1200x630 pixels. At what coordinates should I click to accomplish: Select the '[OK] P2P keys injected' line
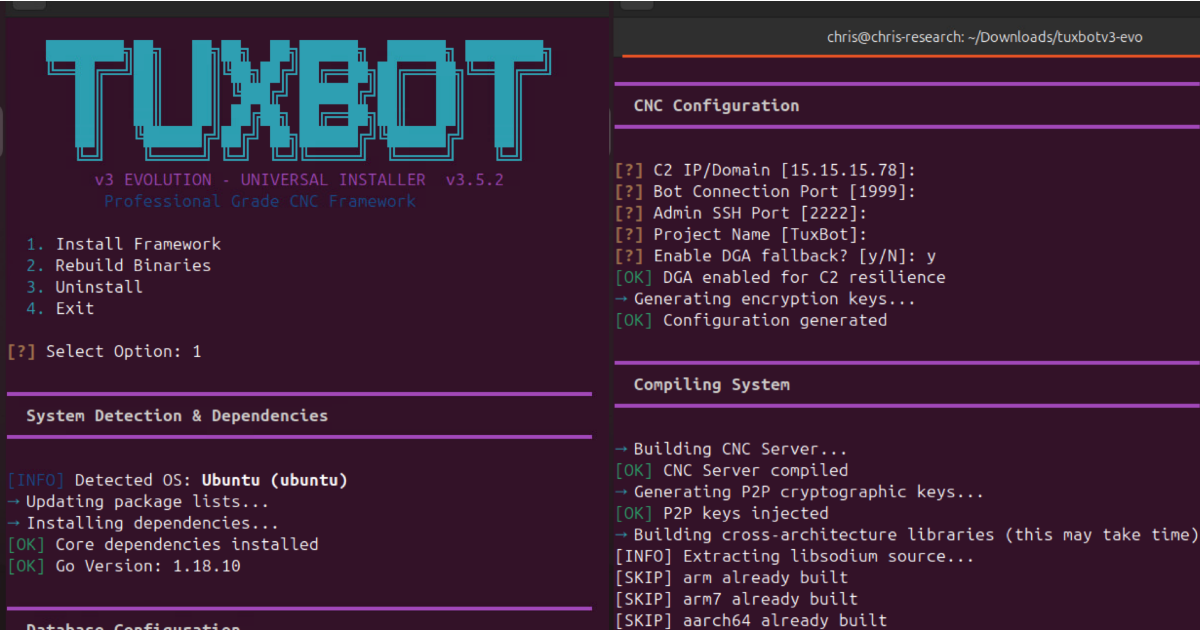tap(721, 513)
